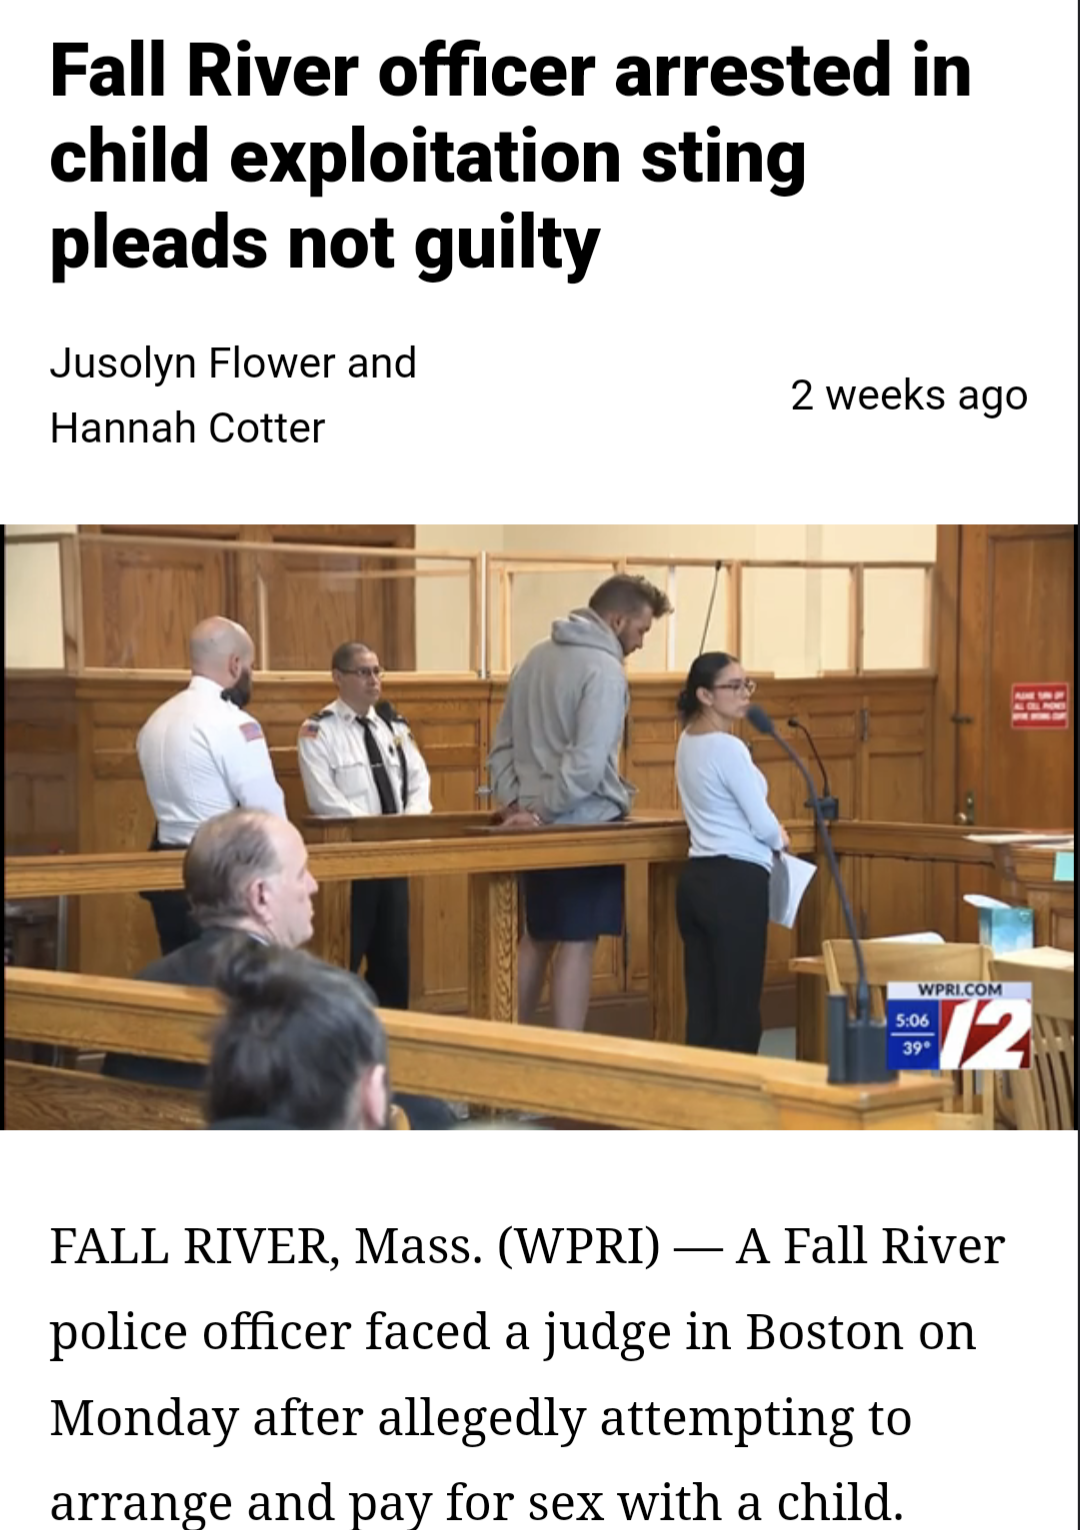This screenshot has height=1530, width=1080.
Task: Click the red sign on courtroom wall
Action: tap(1041, 704)
